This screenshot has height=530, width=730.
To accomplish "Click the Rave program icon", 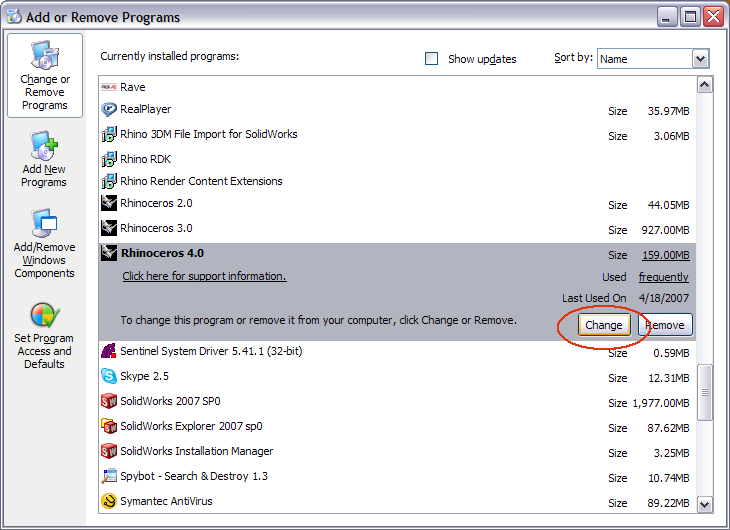I will pyautogui.click(x=108, y=87).
